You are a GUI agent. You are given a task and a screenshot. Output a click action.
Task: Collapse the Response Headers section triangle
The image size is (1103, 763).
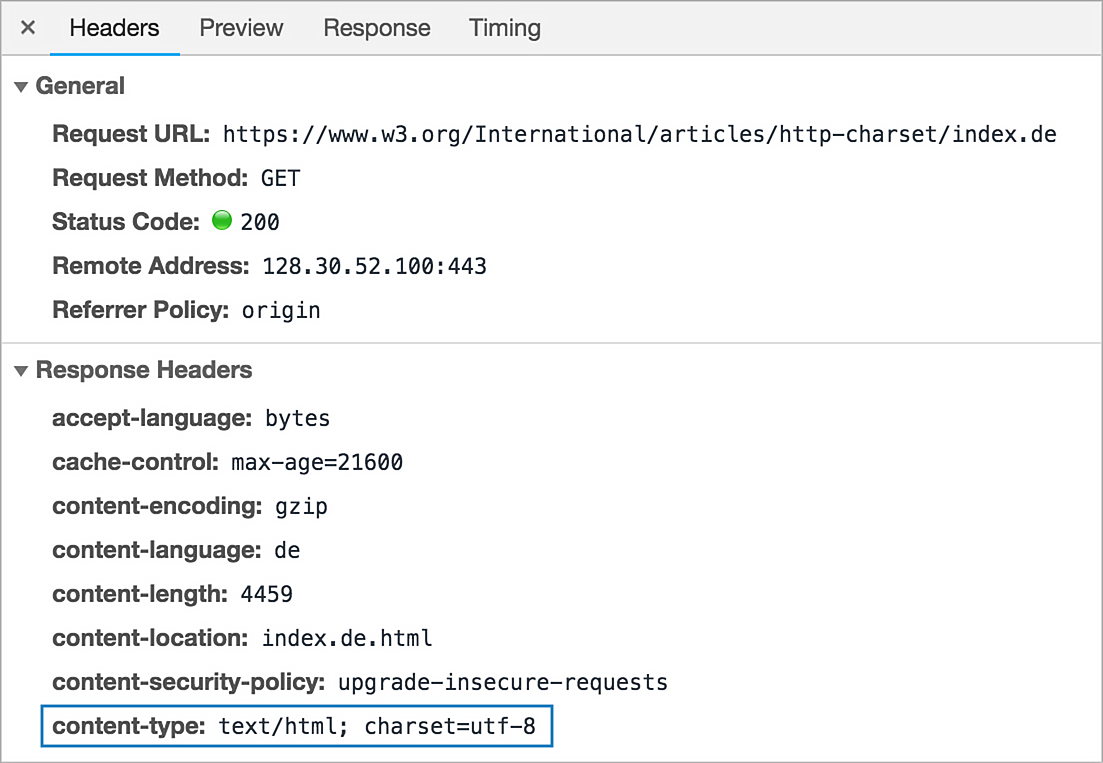(x=21, y=371)
